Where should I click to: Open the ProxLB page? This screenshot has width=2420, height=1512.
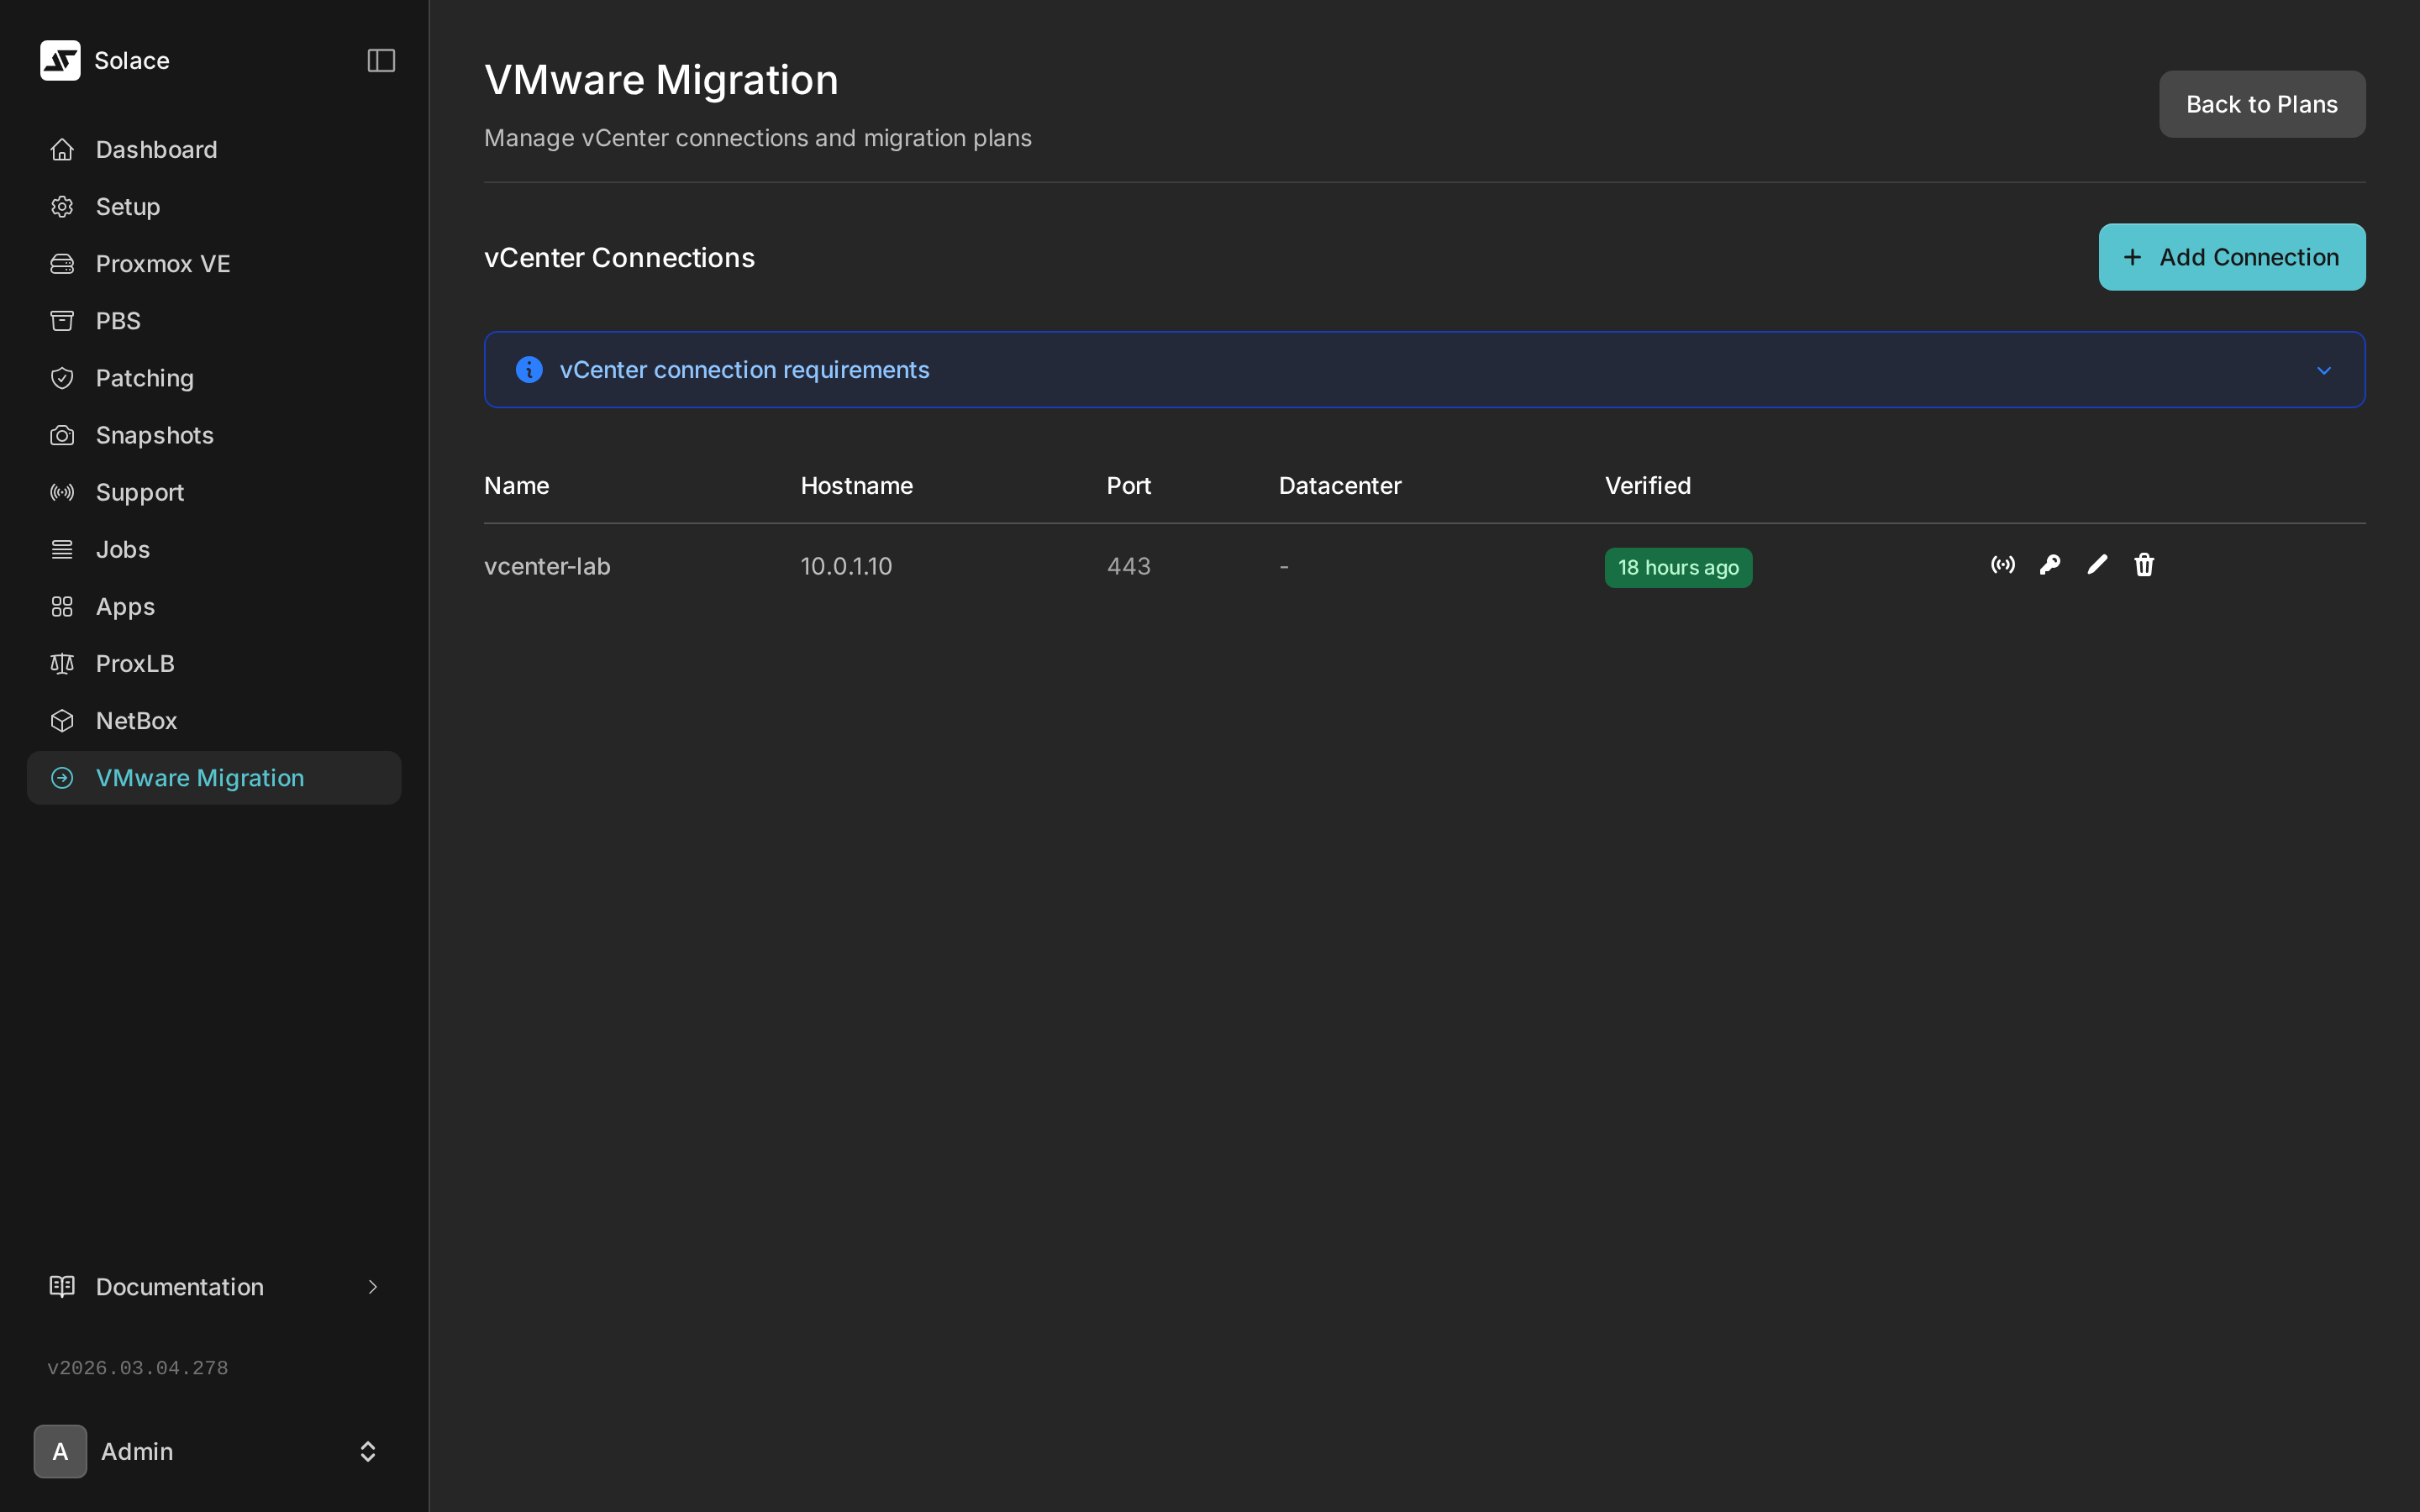click(x=135, y=663)
